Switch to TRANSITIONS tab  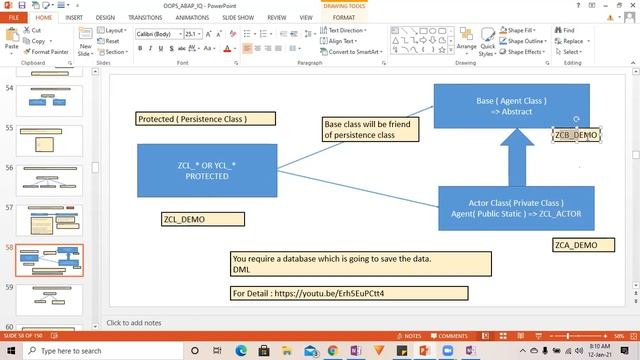145,18
